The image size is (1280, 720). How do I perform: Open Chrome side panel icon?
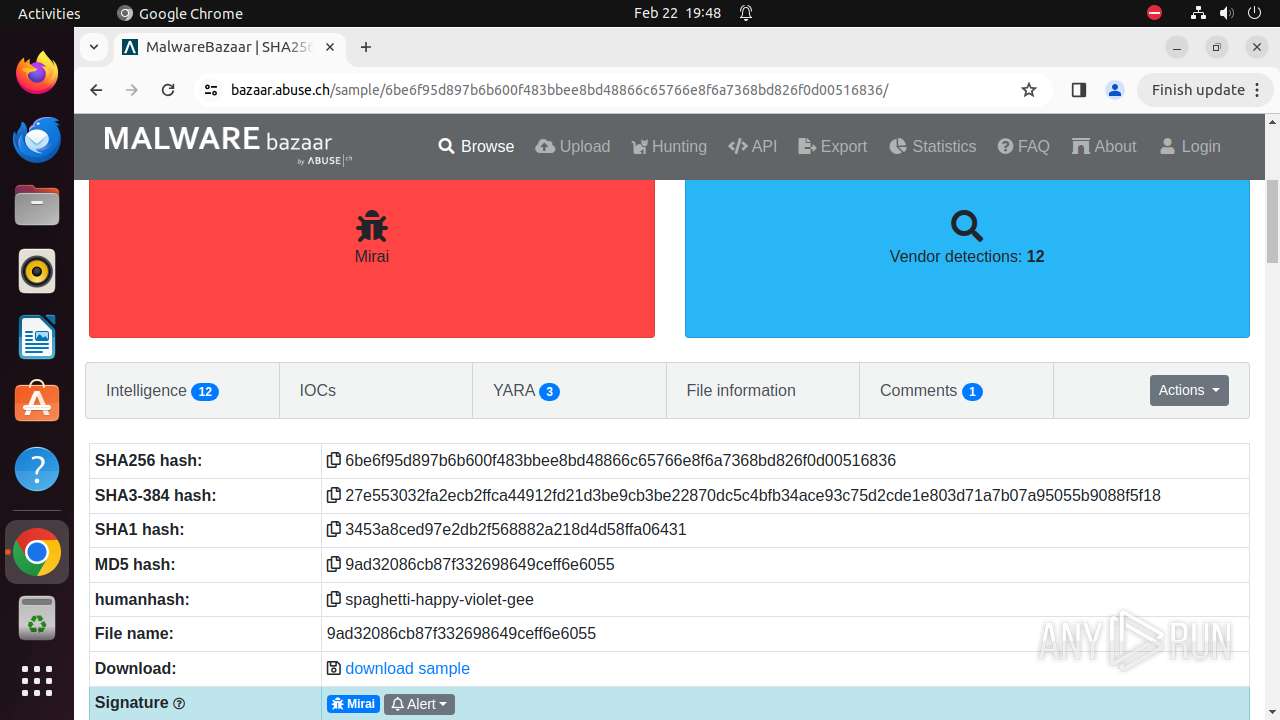[x=1078, y=90]
